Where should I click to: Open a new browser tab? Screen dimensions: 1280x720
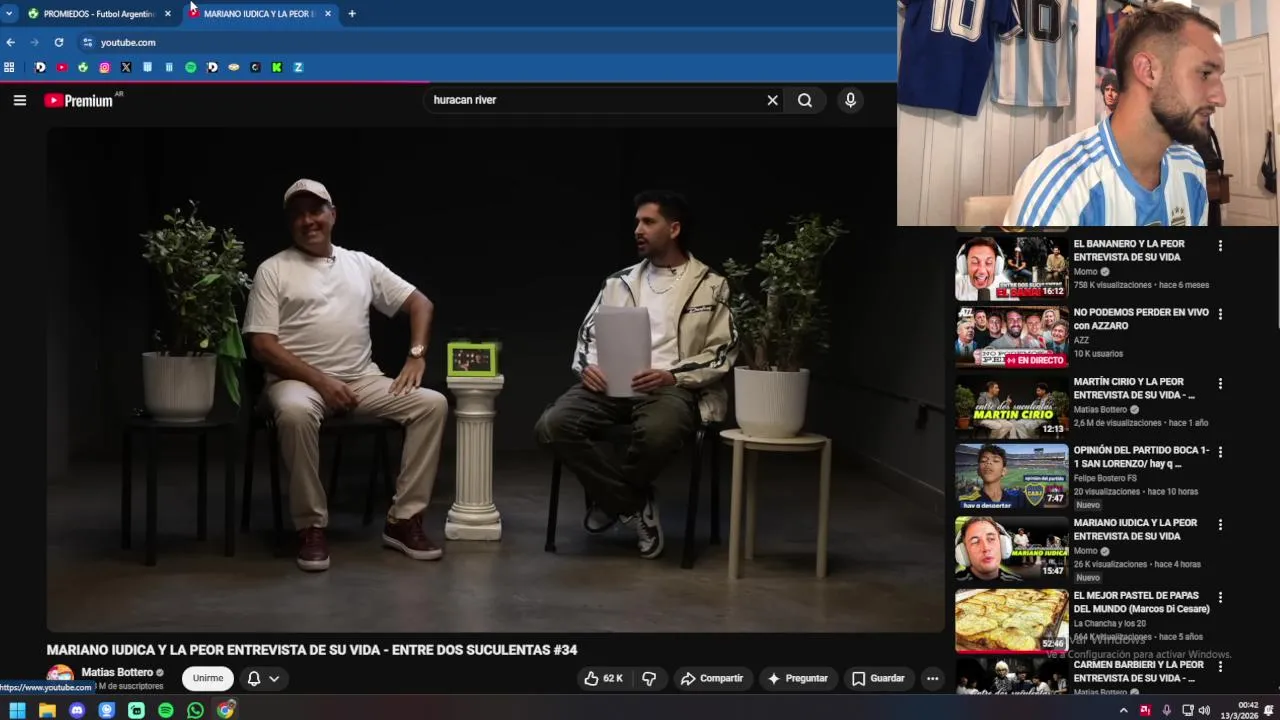tap(352, 14)
